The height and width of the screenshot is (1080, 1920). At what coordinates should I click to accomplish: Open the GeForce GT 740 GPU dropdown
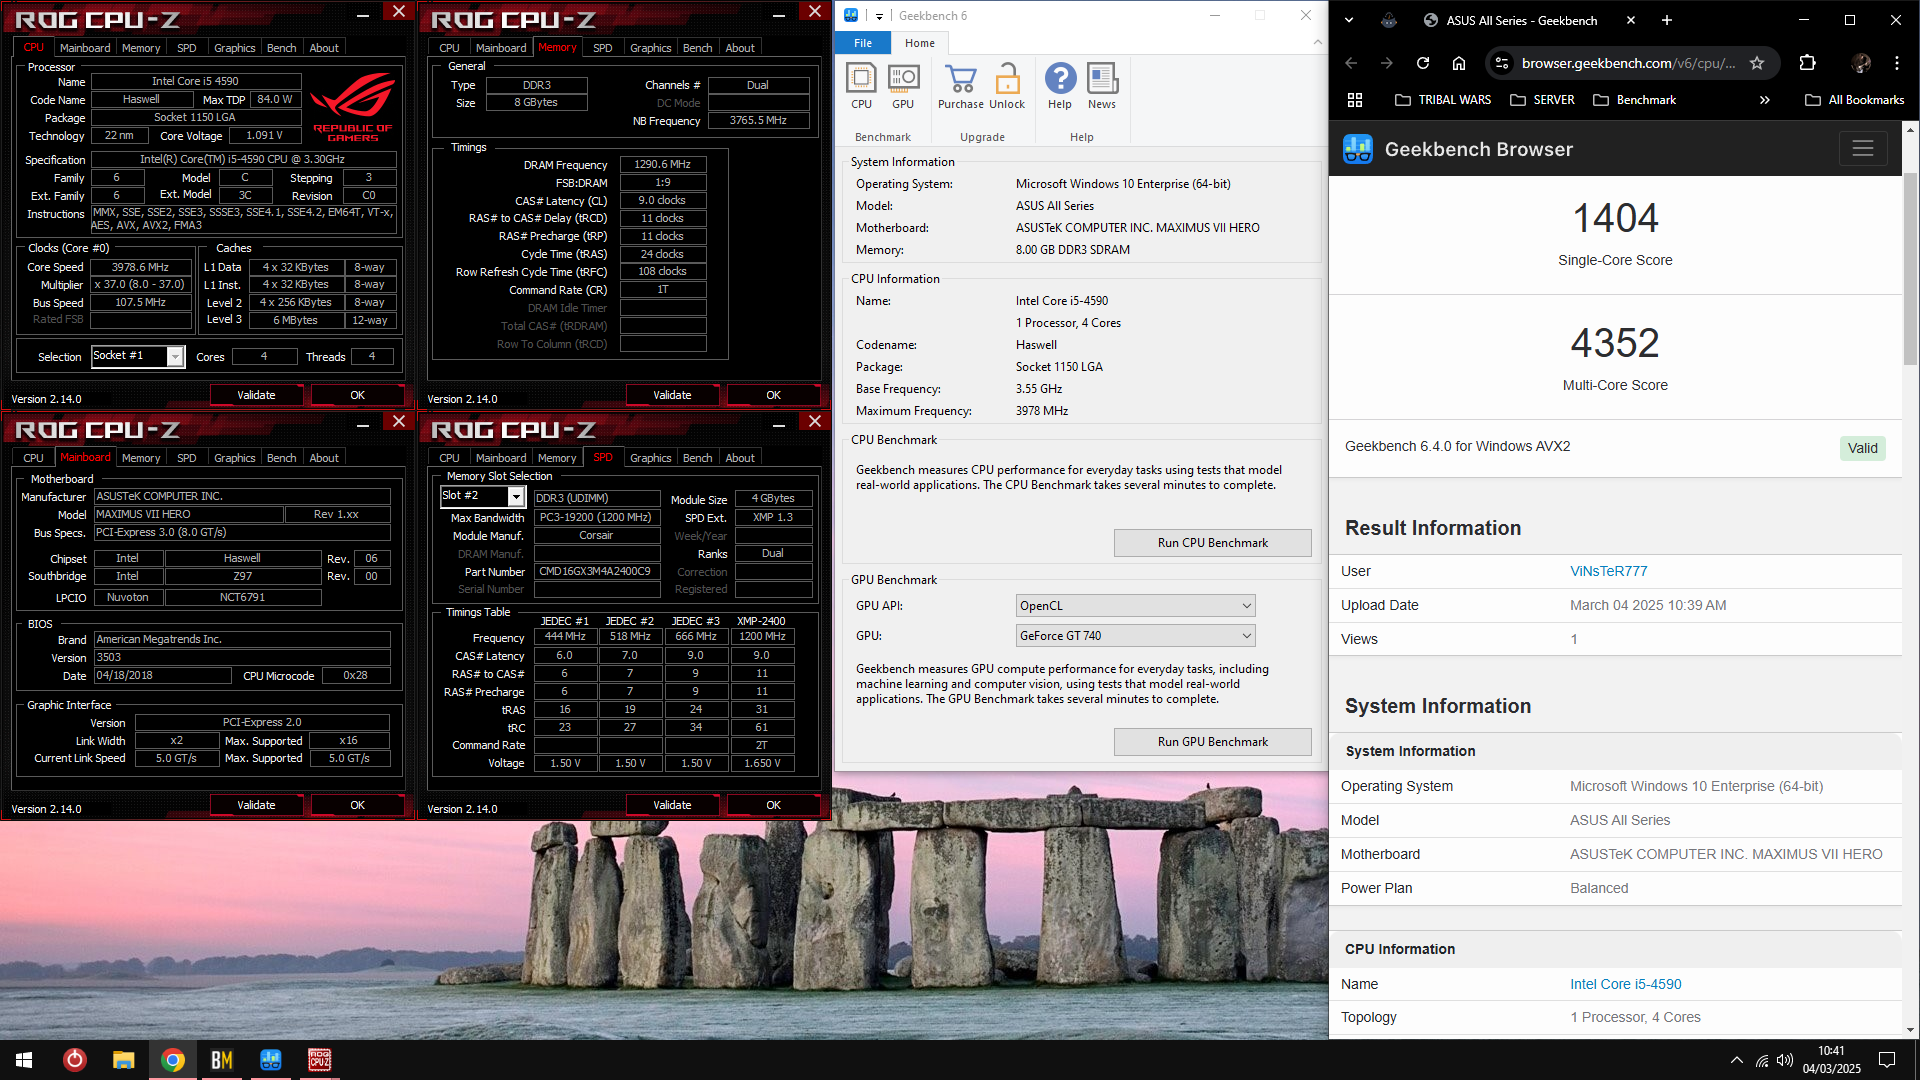coord(1135,636)
